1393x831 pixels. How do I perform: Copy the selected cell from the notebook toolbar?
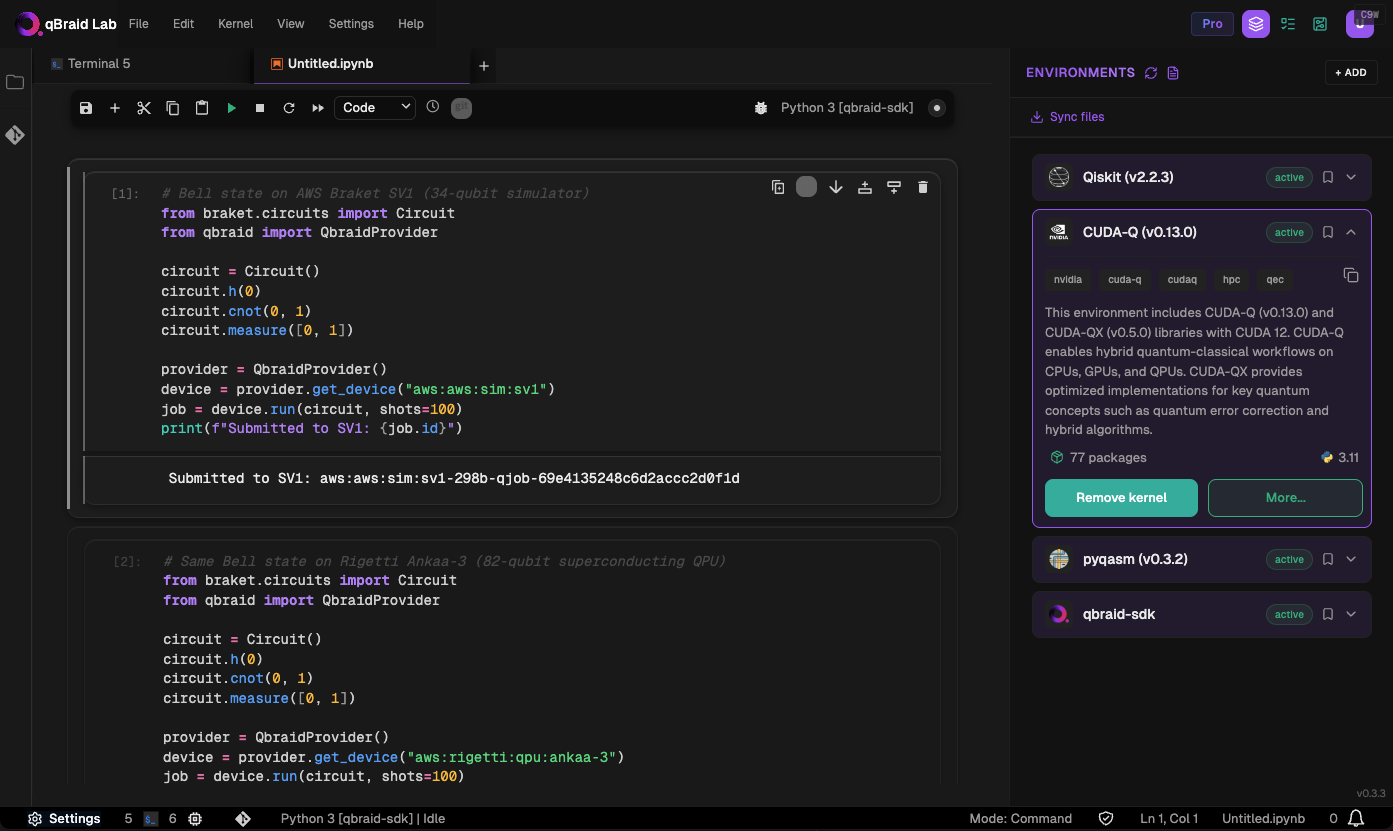[173, 108]
